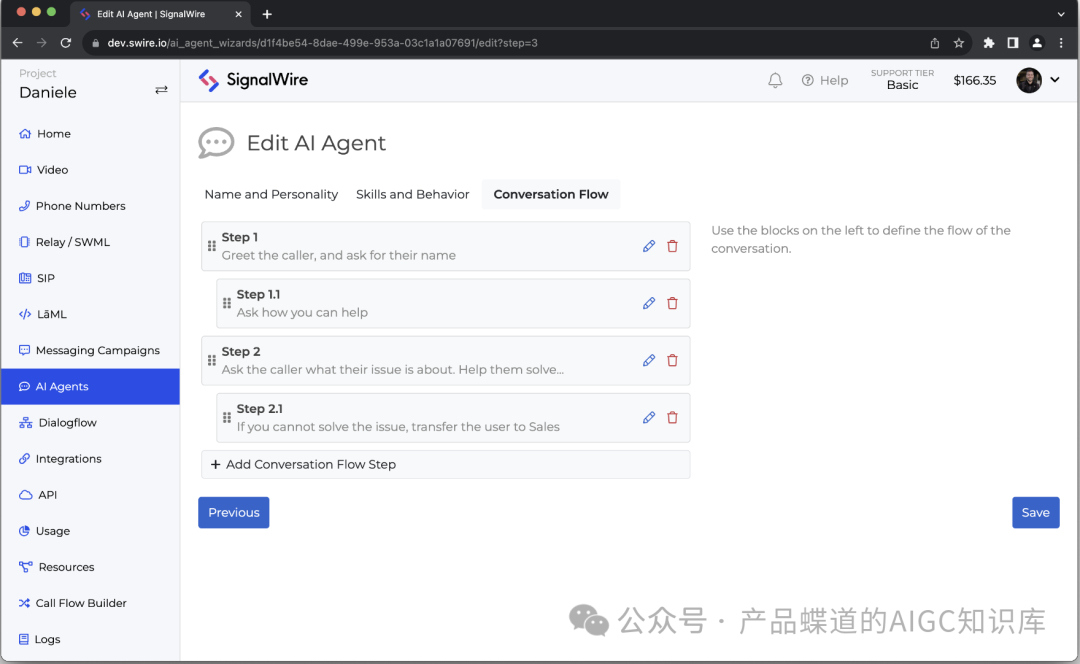Open browser extensions puzzle icon
The image size is (1080, 664).
coord(988,43)
